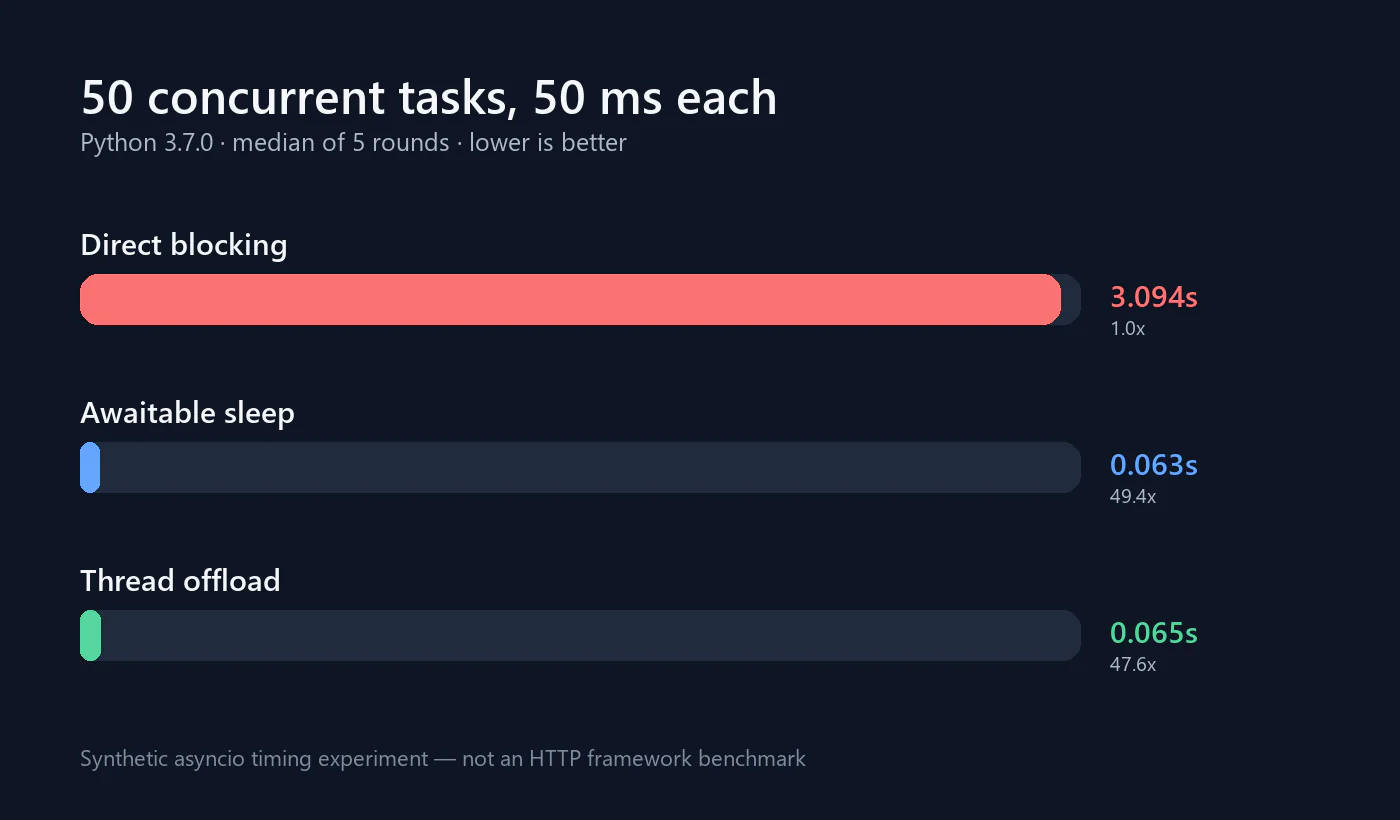The image size is (1400, 820).
Task: Click the "50 concurrent tasks, 50 ms each" title
Action: [x=429, y=98]
